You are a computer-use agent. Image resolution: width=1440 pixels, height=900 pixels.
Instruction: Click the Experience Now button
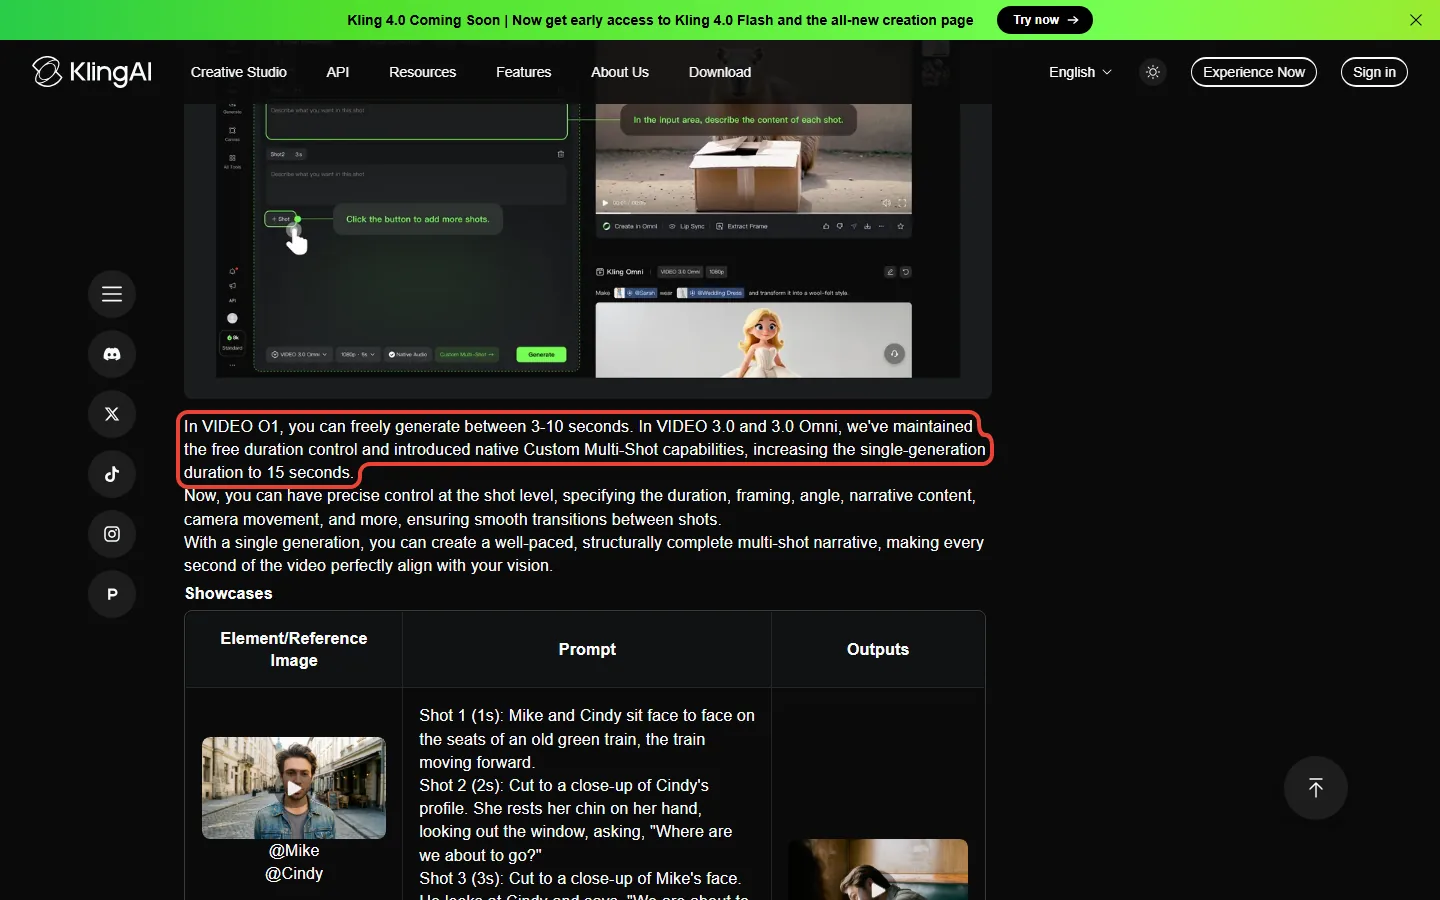[x=1254, y=72]
